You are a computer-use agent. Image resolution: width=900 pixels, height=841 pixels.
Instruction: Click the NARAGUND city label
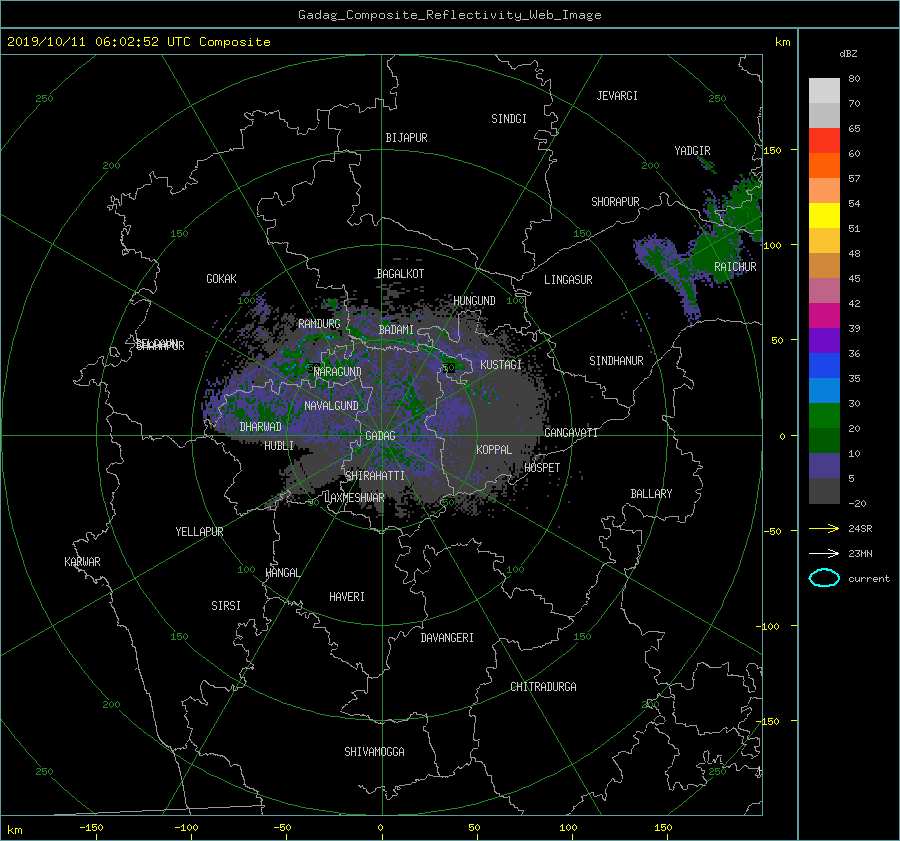(338, 372)
